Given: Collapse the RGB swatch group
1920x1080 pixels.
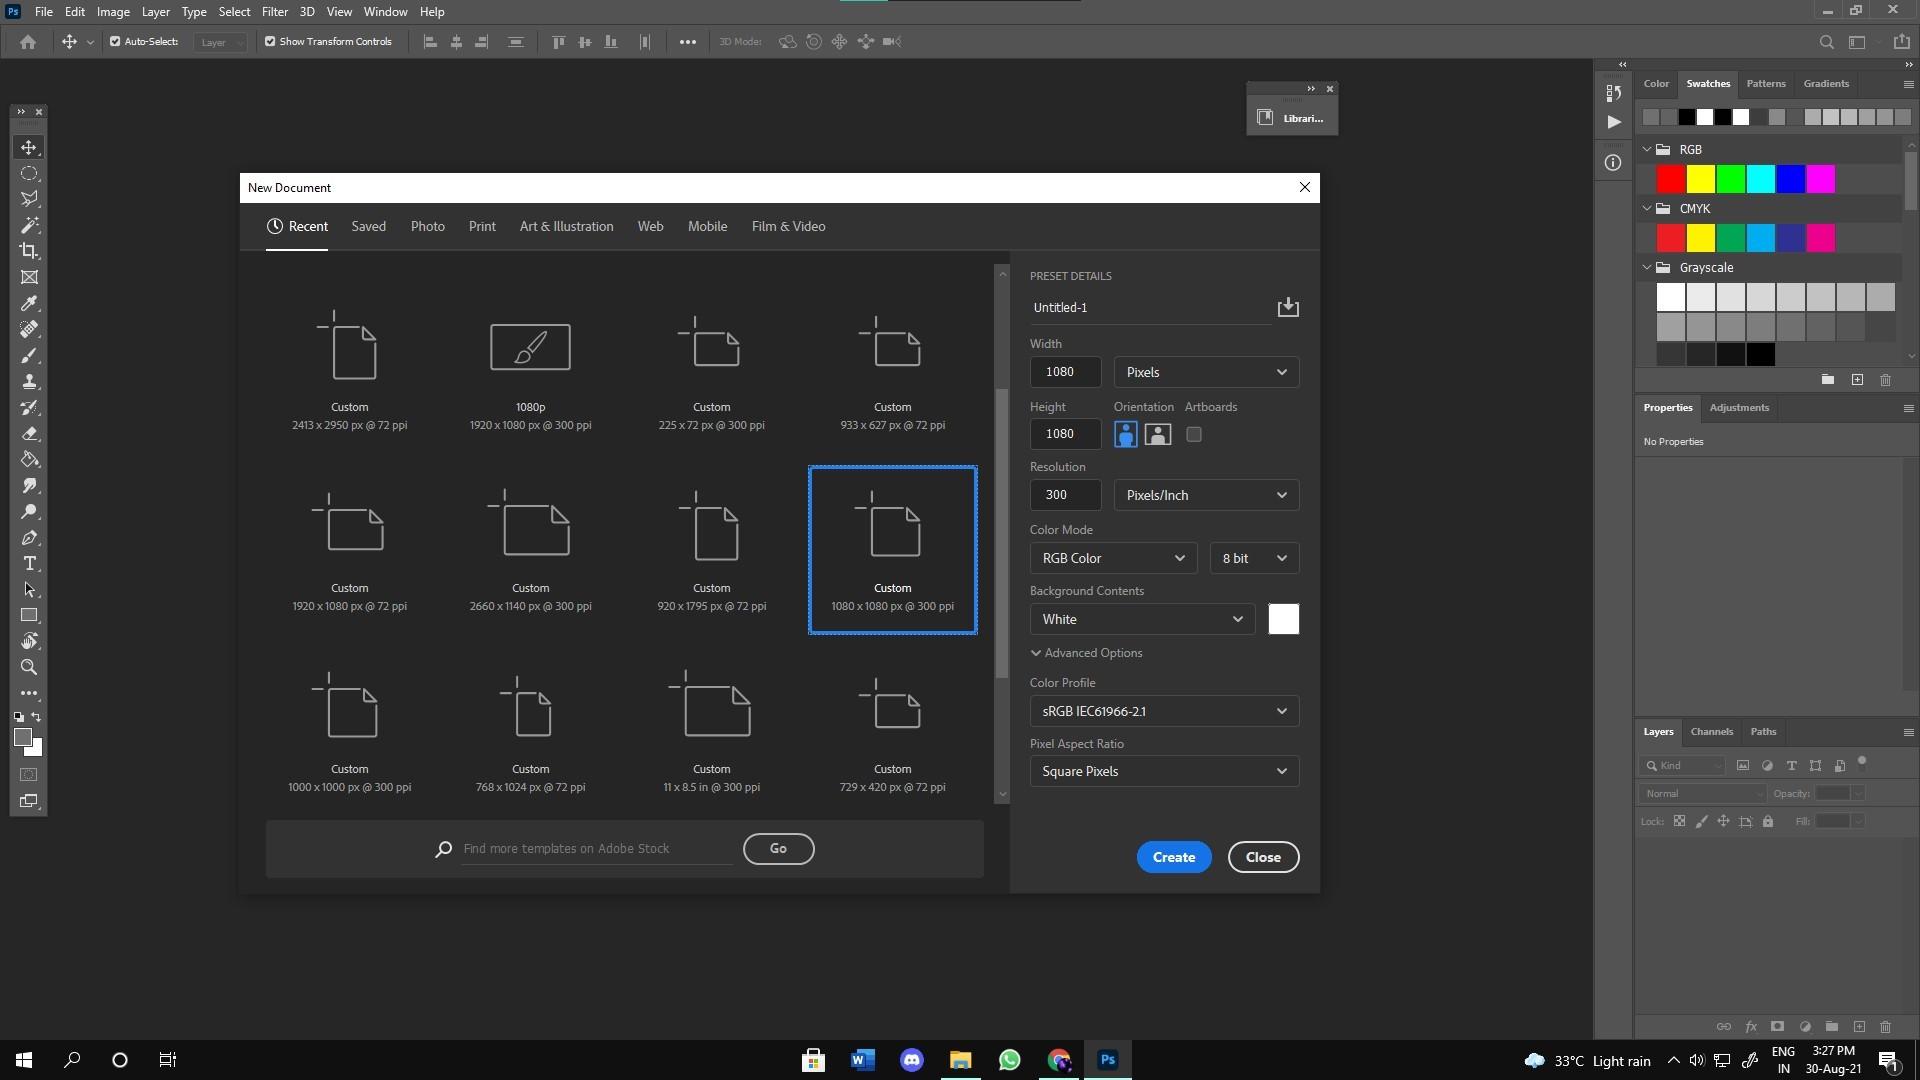Looking at the screenshot, I should click(x=1647, y=149).
